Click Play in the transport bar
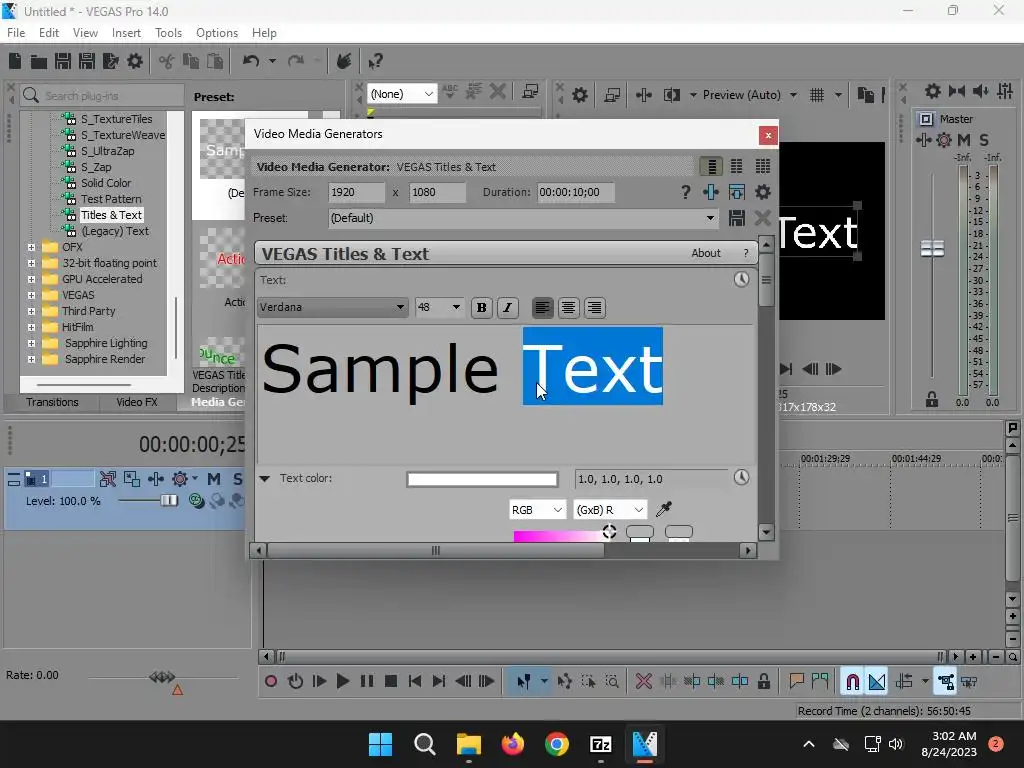This screenshot has height=768, width=1024. pyautogui.click(x=343, y=682)
